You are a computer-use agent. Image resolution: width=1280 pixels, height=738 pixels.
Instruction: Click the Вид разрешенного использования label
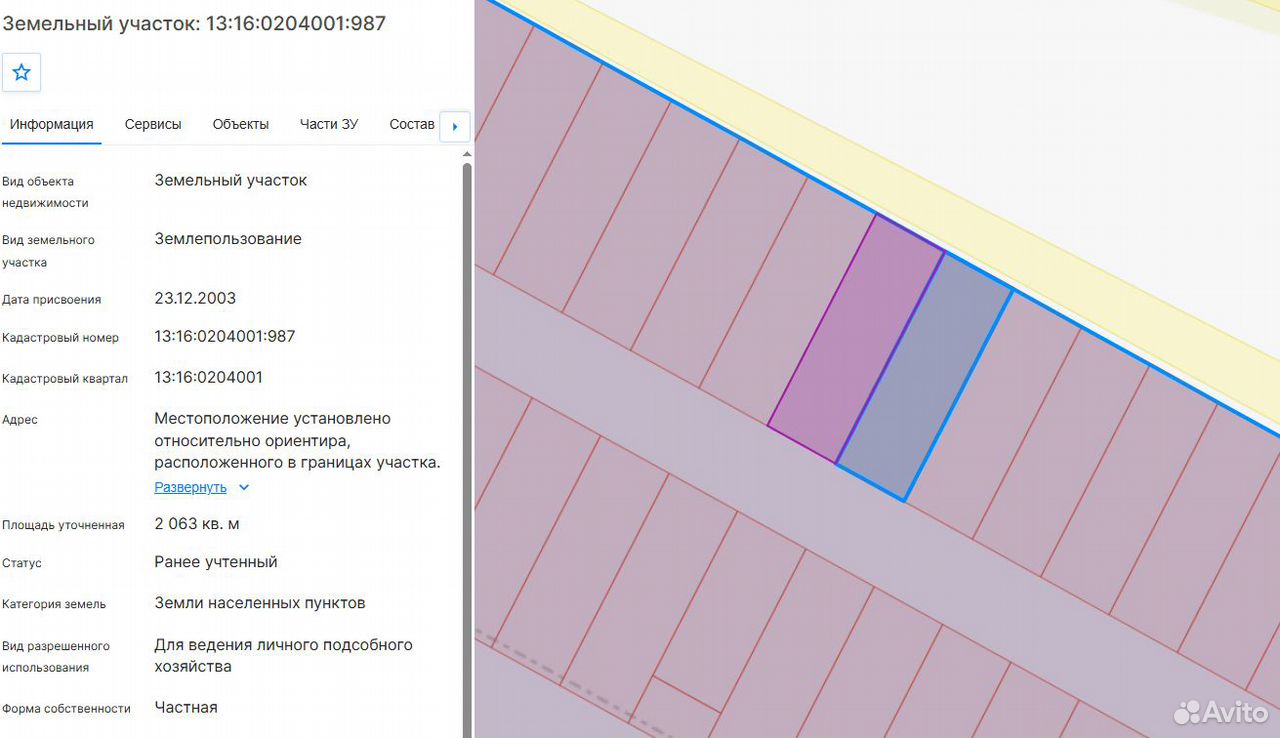tap(56, 657)
